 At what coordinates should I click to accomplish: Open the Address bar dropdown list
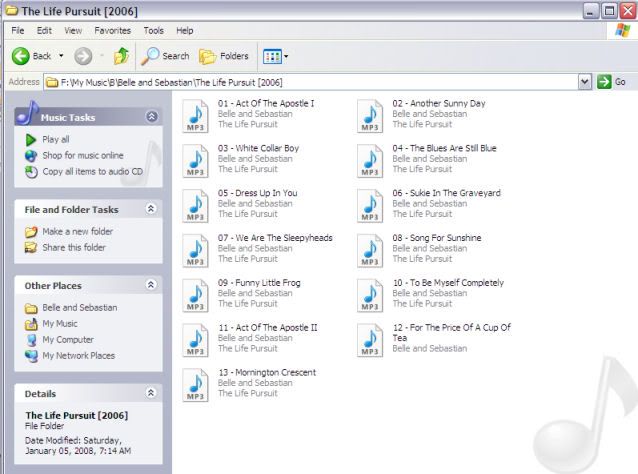coord(585,82)
